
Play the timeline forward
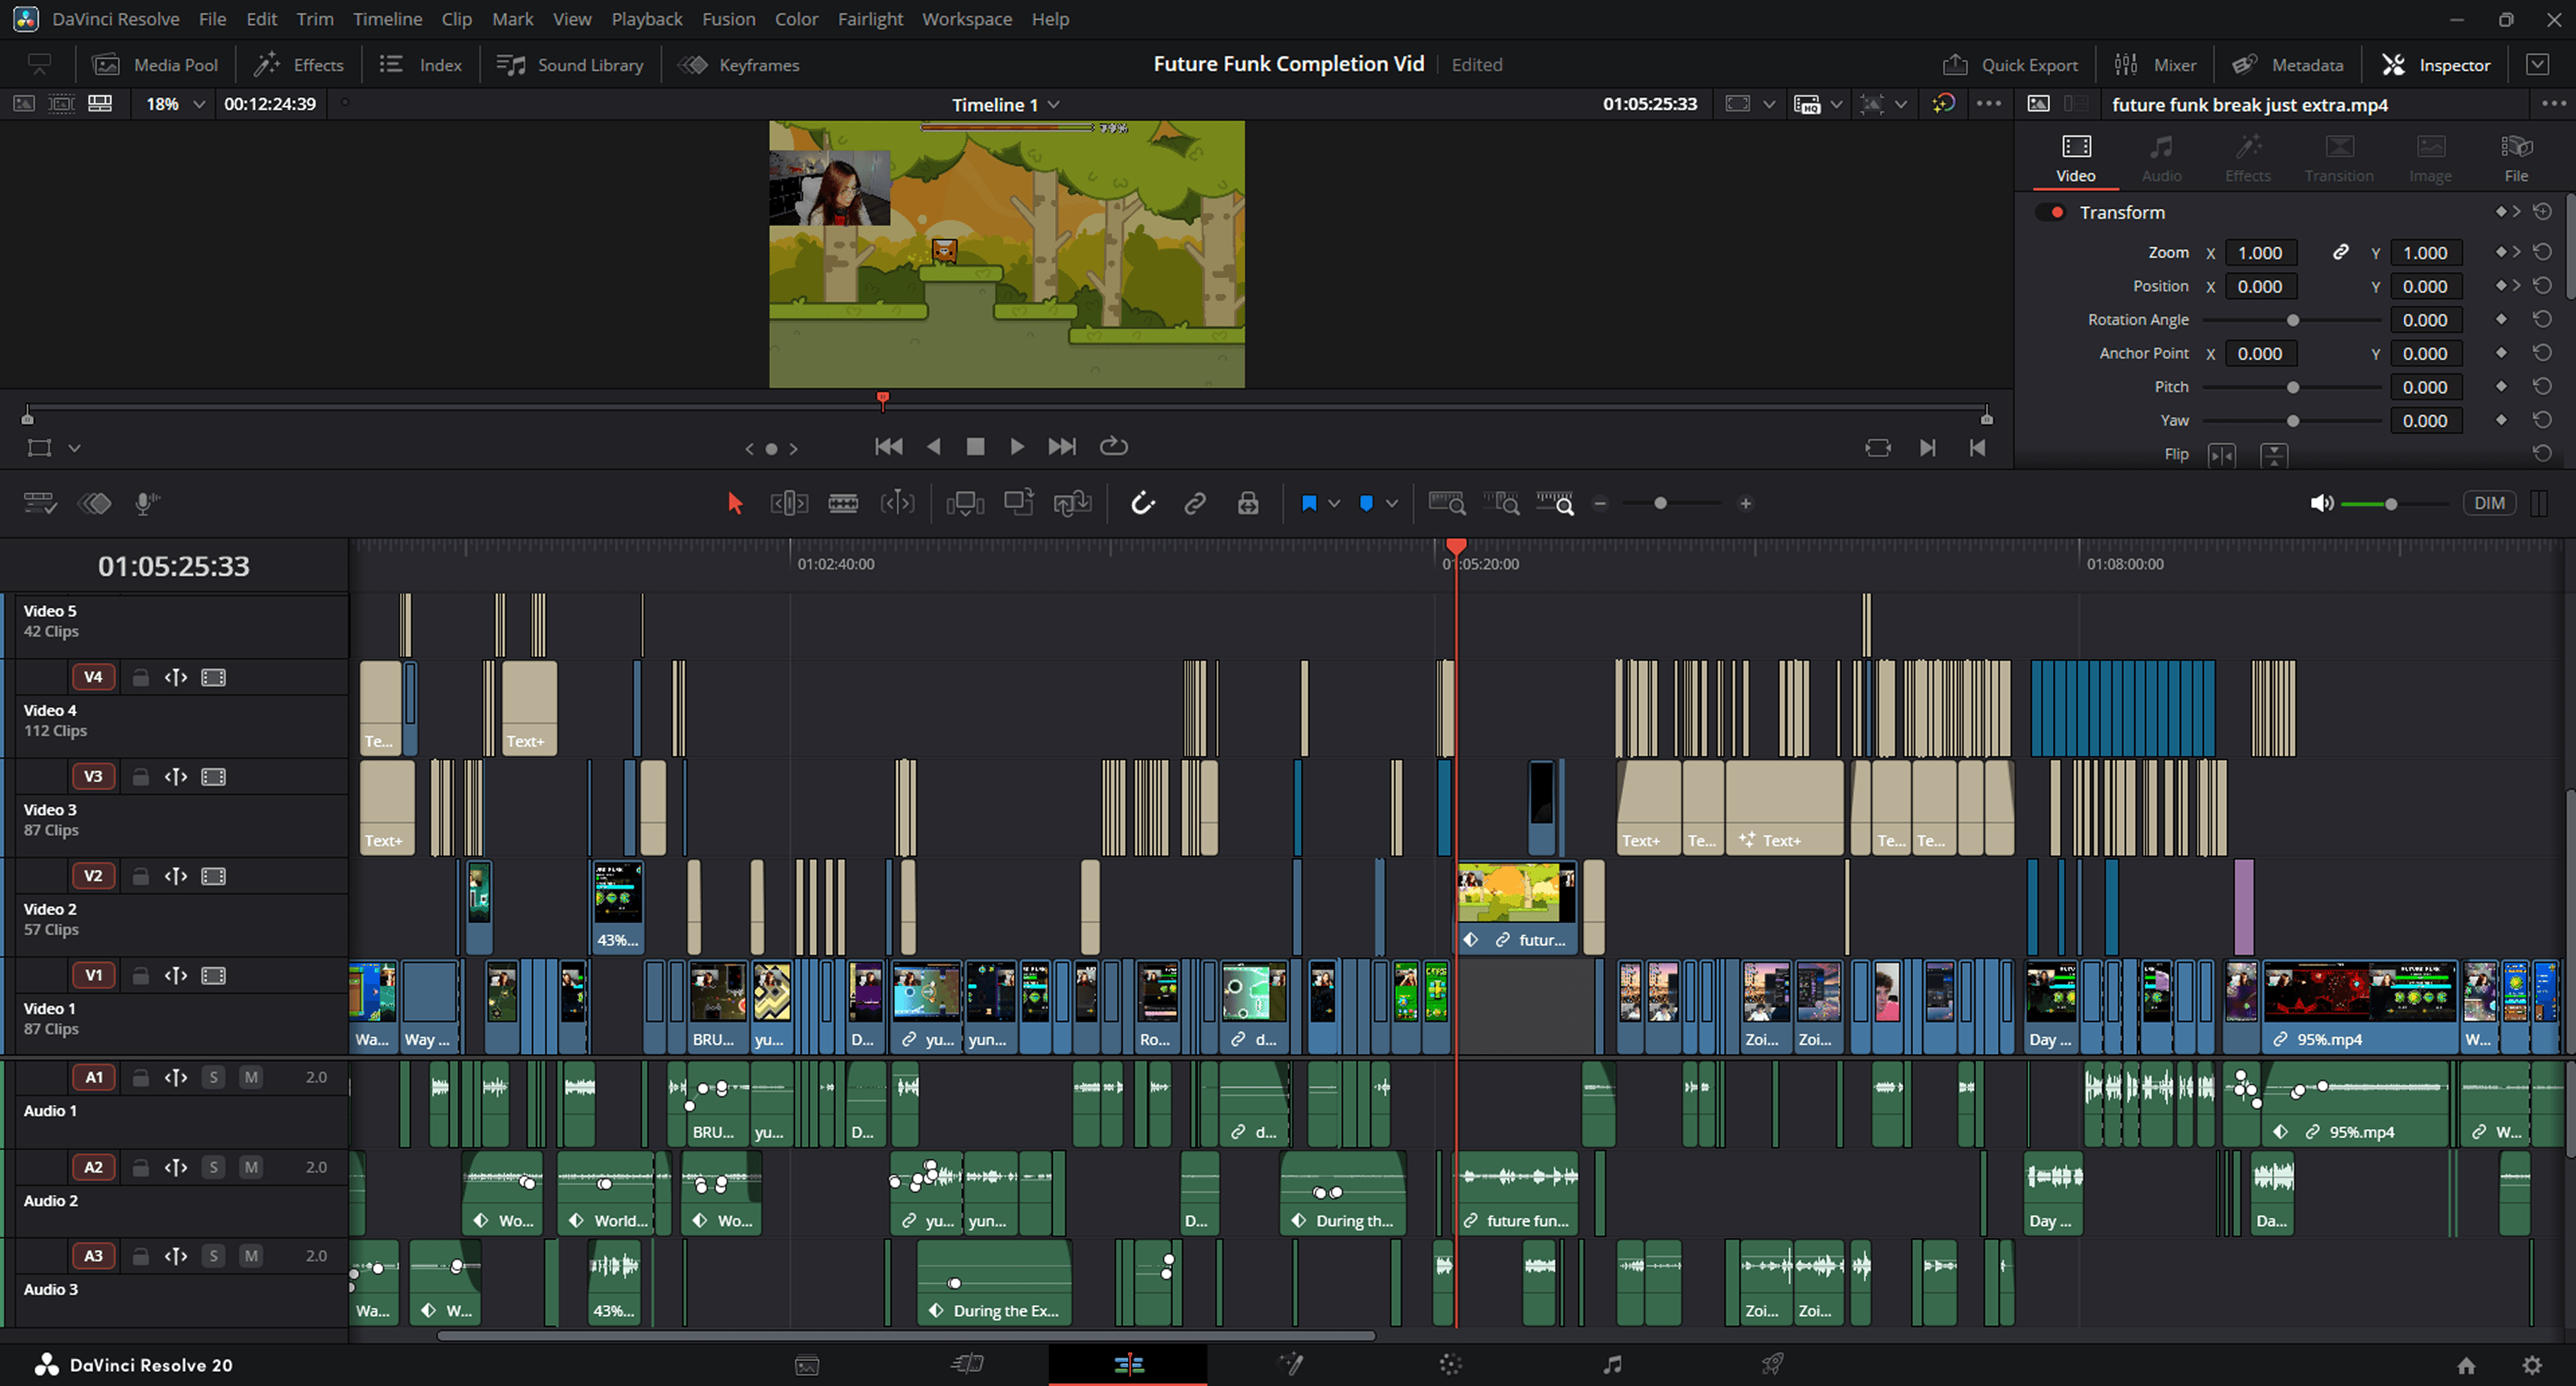pos(1017,447)
